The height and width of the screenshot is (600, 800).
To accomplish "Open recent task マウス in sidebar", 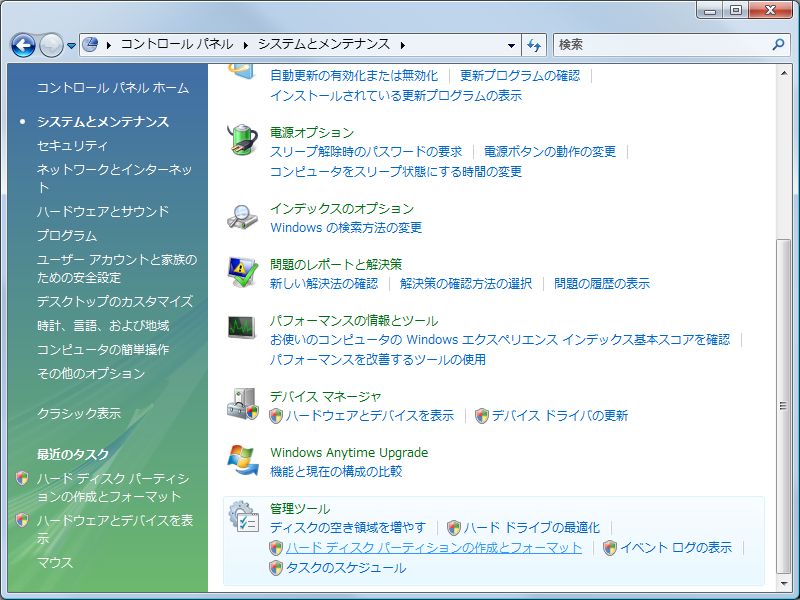I will pos(55,562).
